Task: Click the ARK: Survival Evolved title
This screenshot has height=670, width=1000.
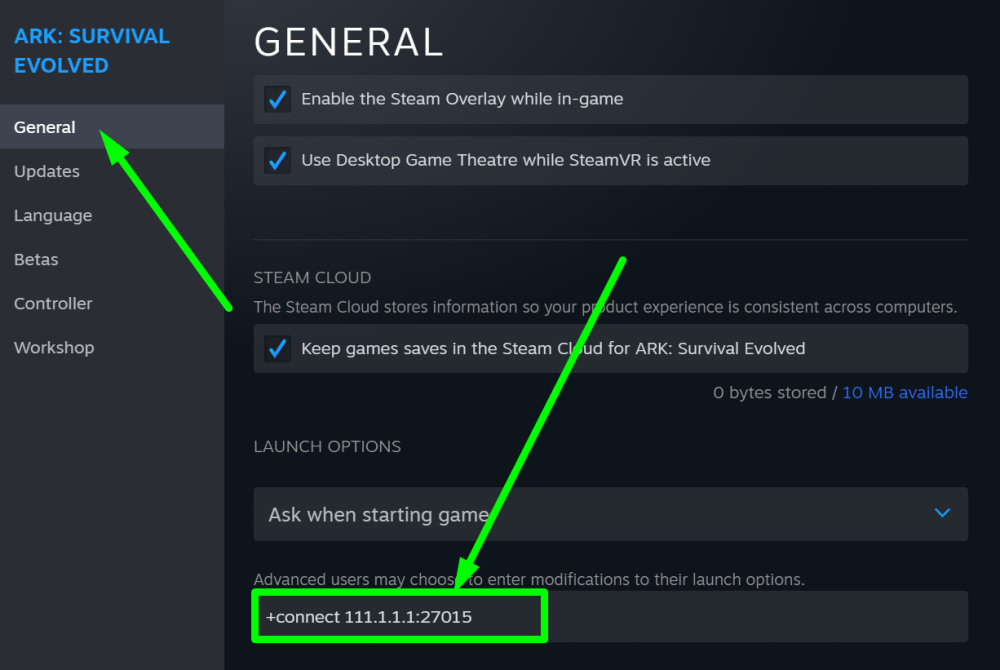Action: click(92, 51)
